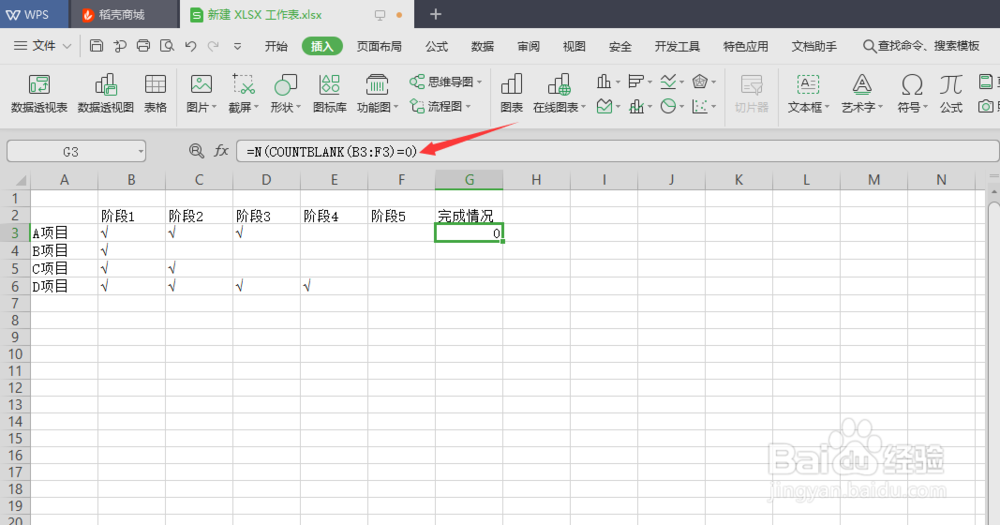Click the WPS home tab
The height and width of the screenshot is (525, 1000).
[34, 14]
